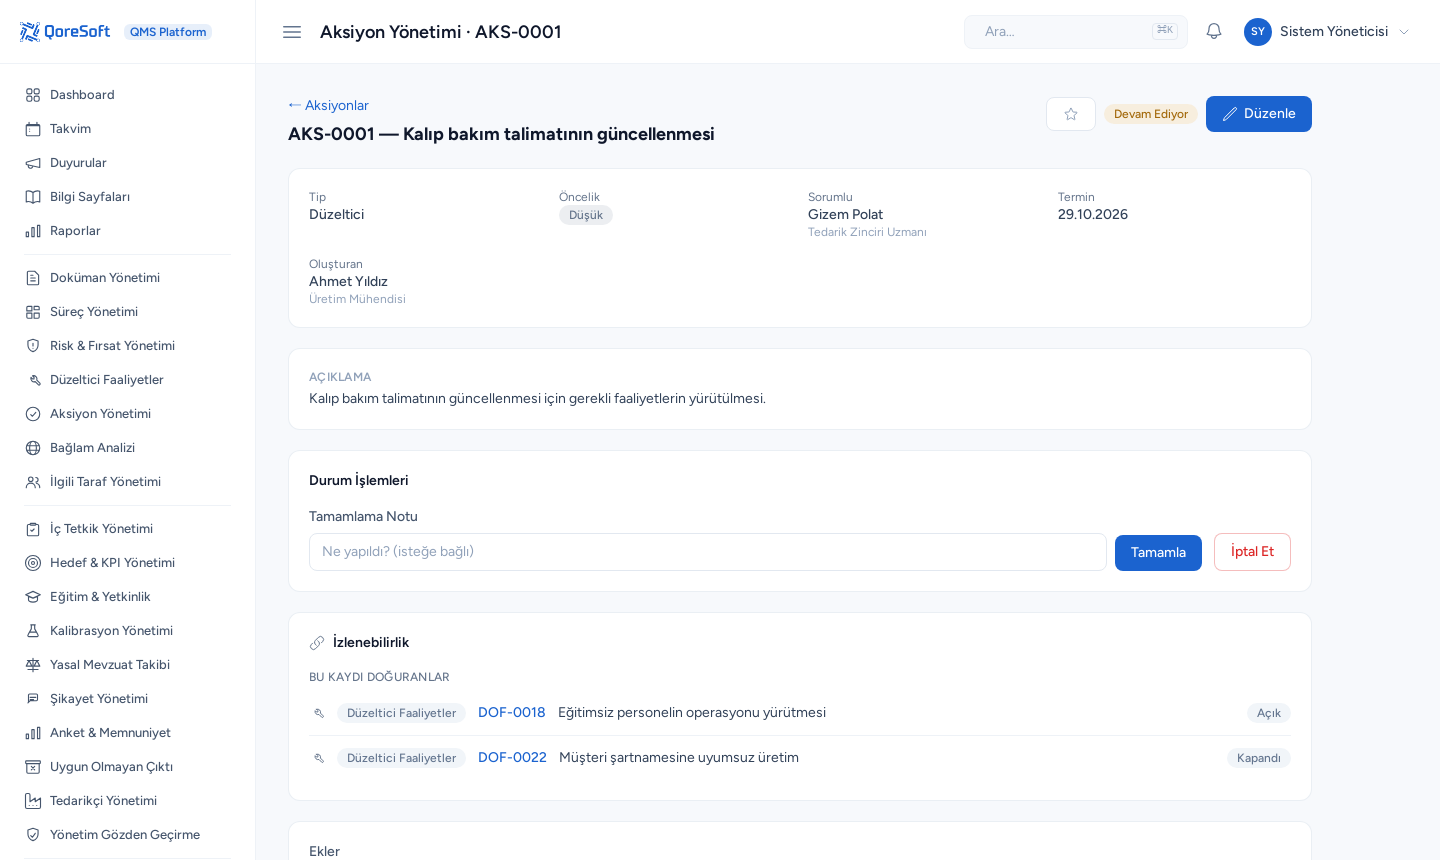Click the İptal Et button

point(1252,552)
